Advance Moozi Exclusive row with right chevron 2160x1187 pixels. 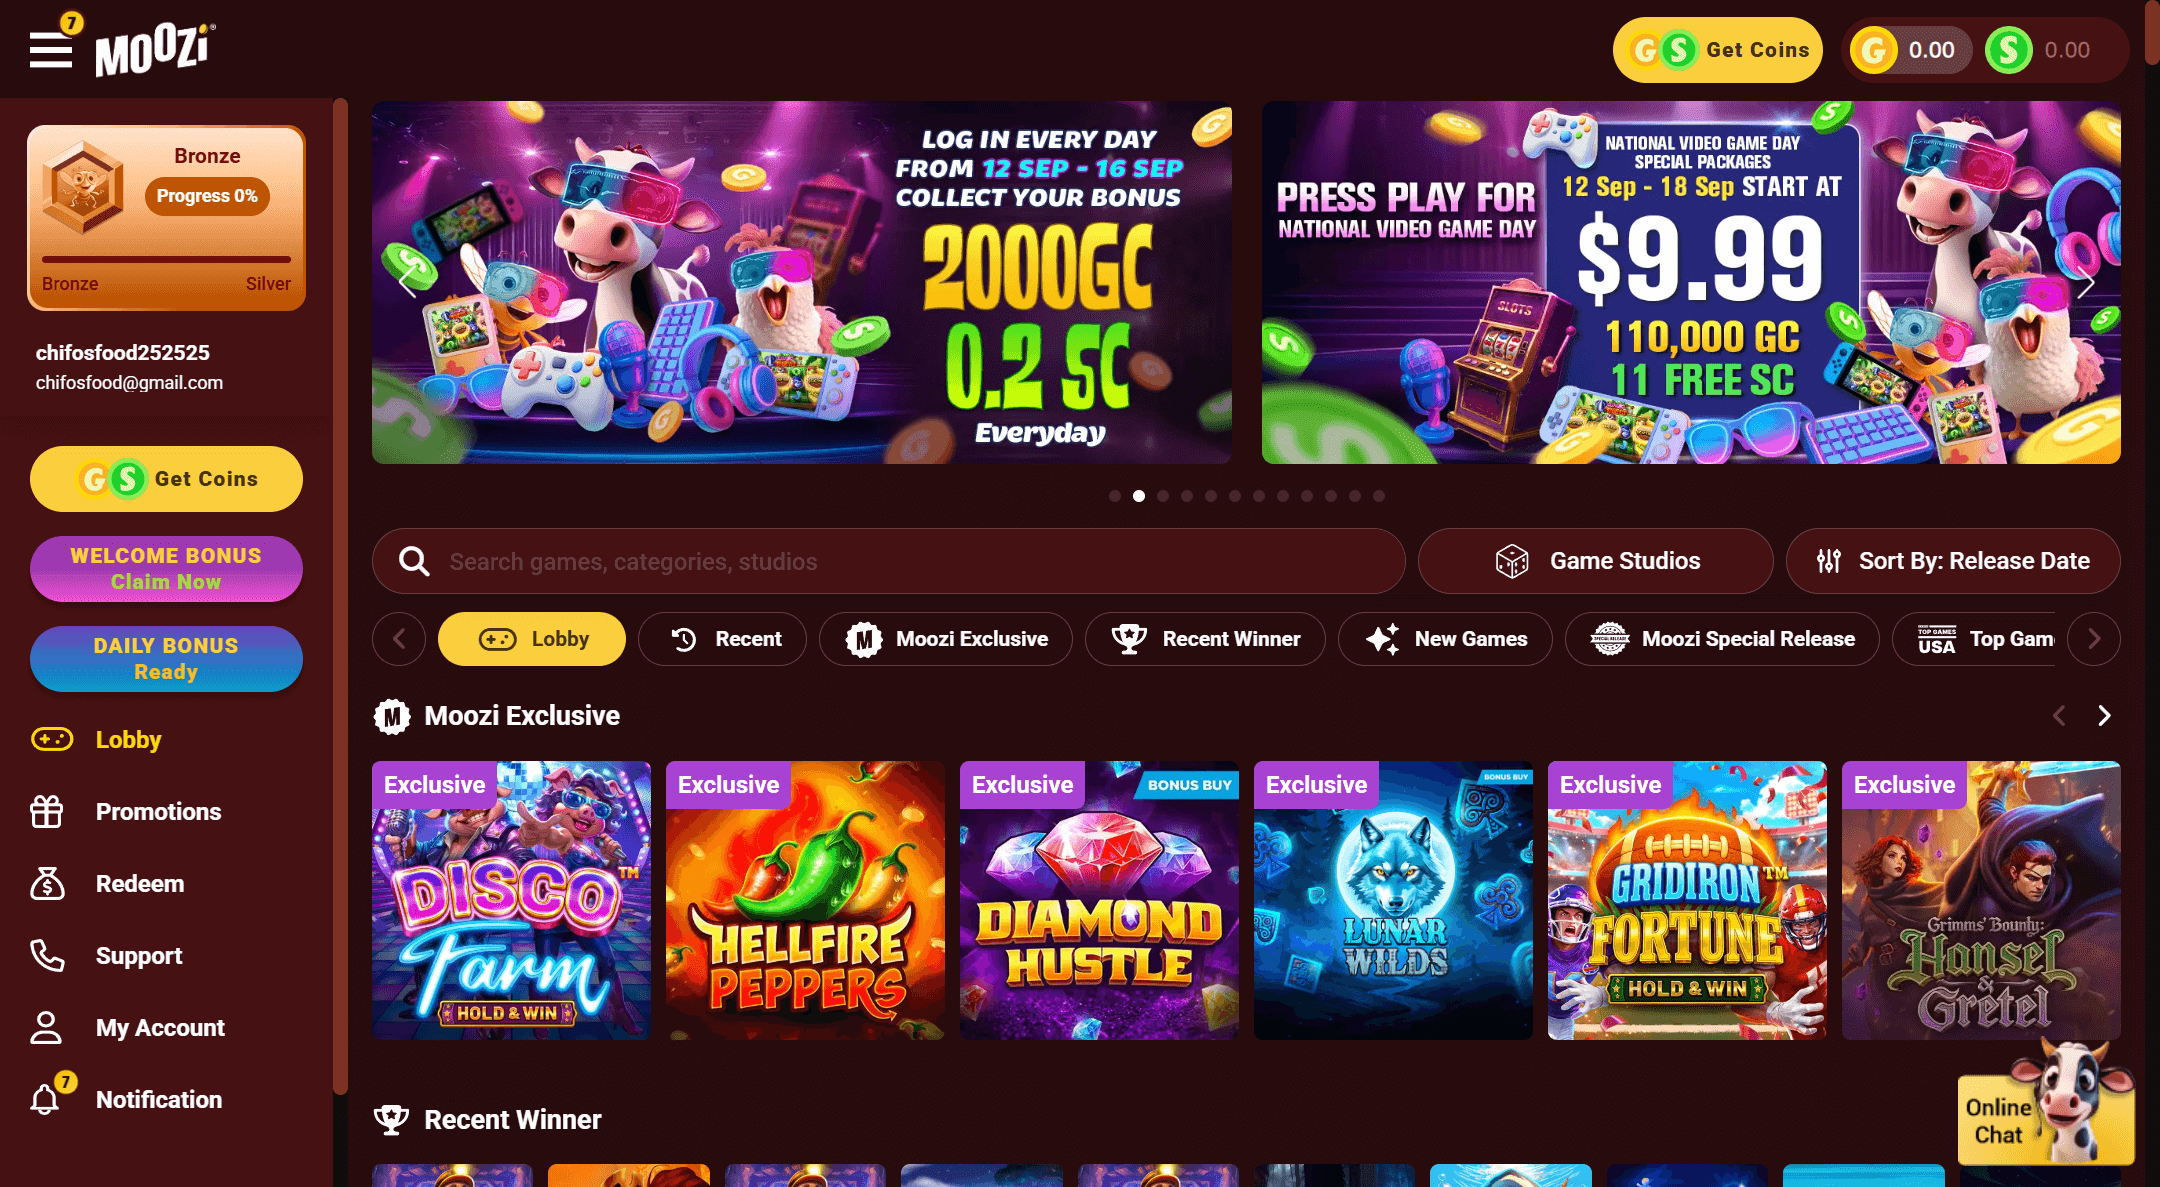pos(2104,715)
